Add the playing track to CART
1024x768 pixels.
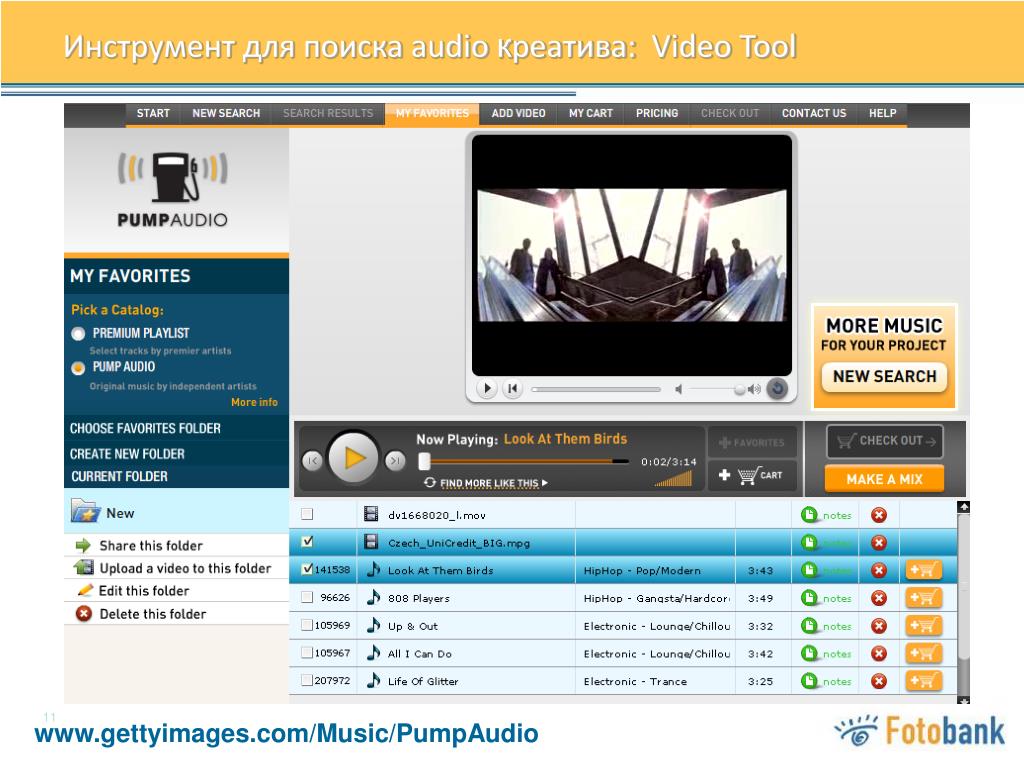752,475
